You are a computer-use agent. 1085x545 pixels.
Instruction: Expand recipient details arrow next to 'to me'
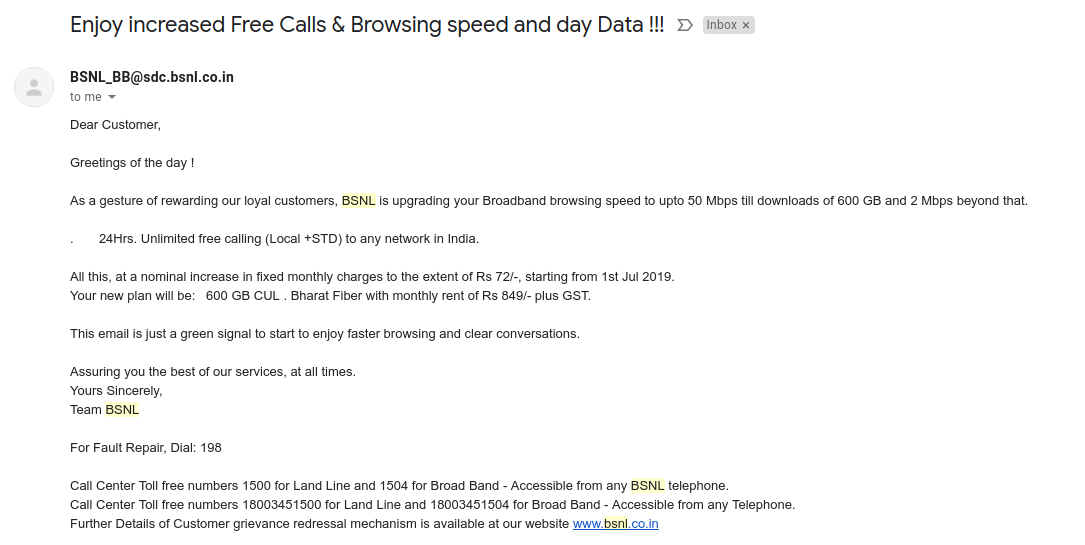coord(112,97)
